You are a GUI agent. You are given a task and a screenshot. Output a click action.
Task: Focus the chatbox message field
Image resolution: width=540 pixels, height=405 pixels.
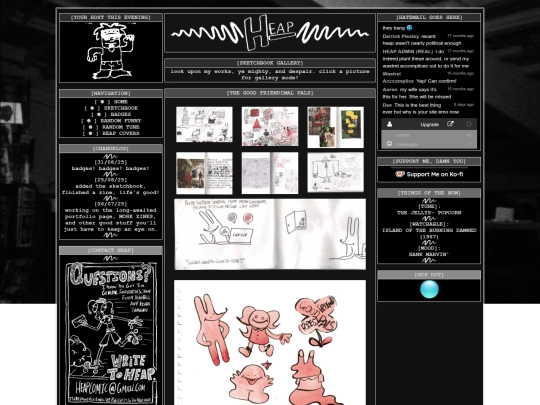[x=430, y=144]
